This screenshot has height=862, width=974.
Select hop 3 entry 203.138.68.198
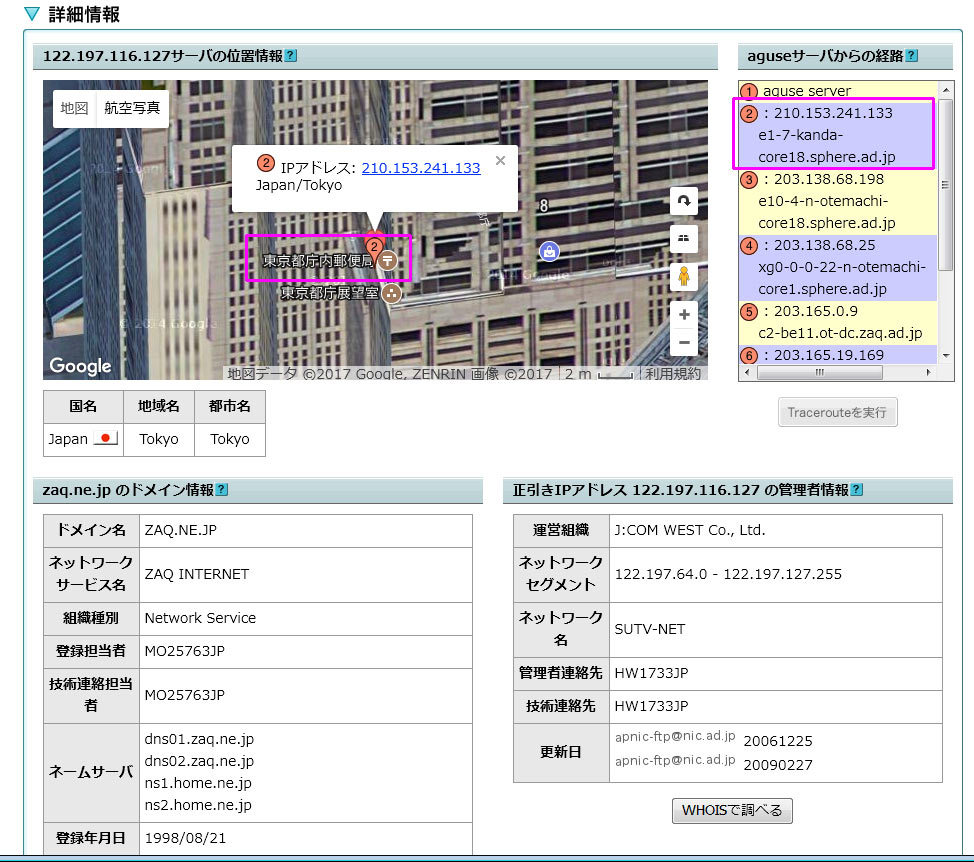coord(837,201)
